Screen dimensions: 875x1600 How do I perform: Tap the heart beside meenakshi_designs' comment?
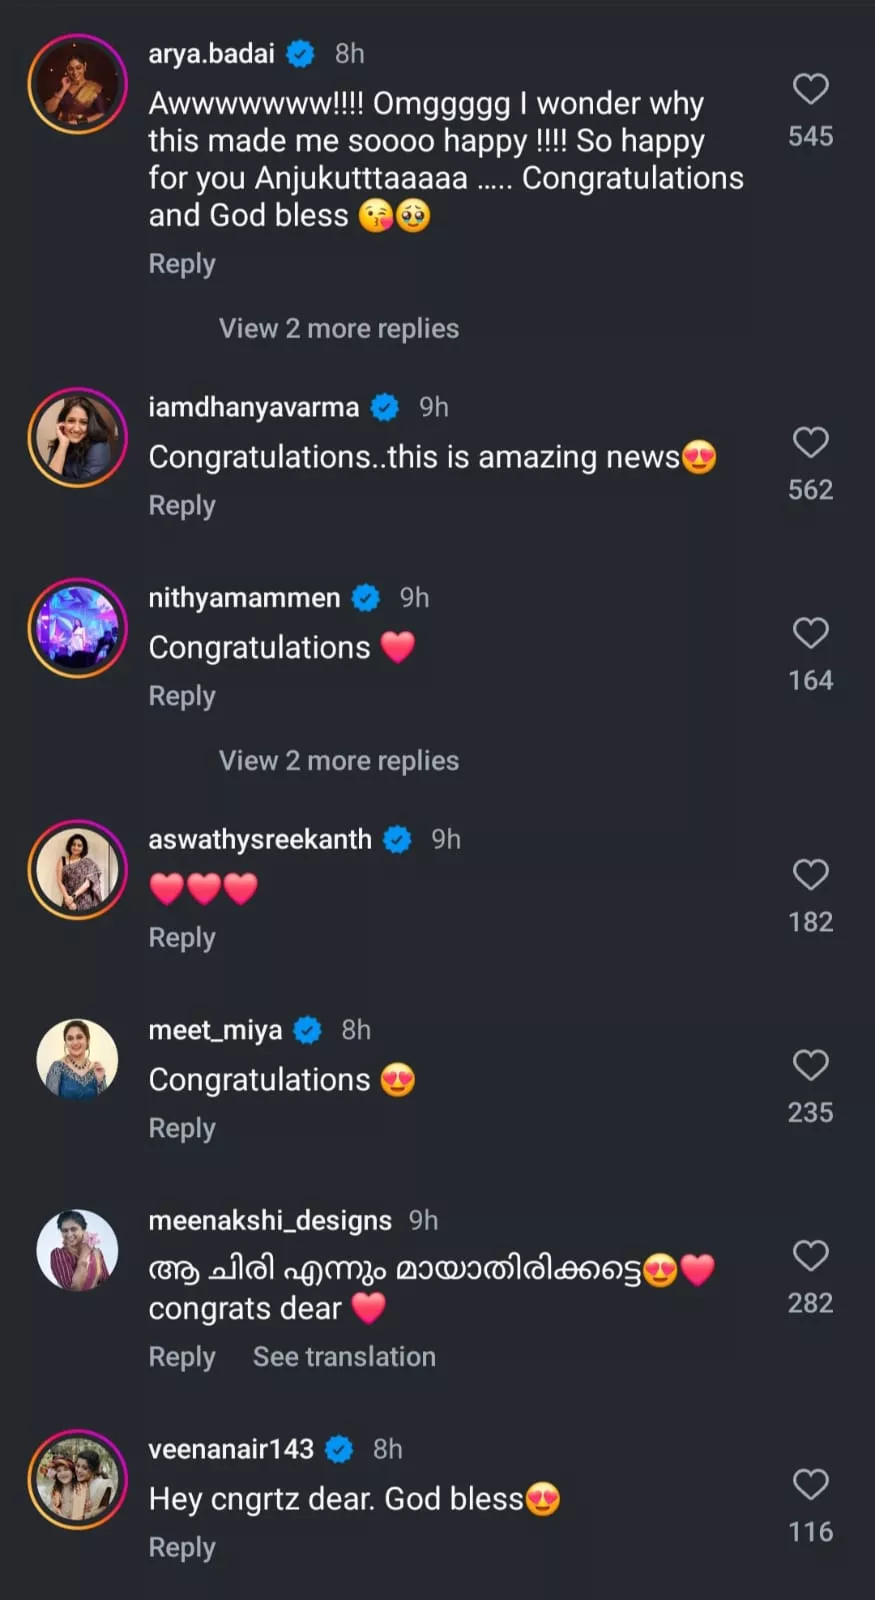(810, 1256)
